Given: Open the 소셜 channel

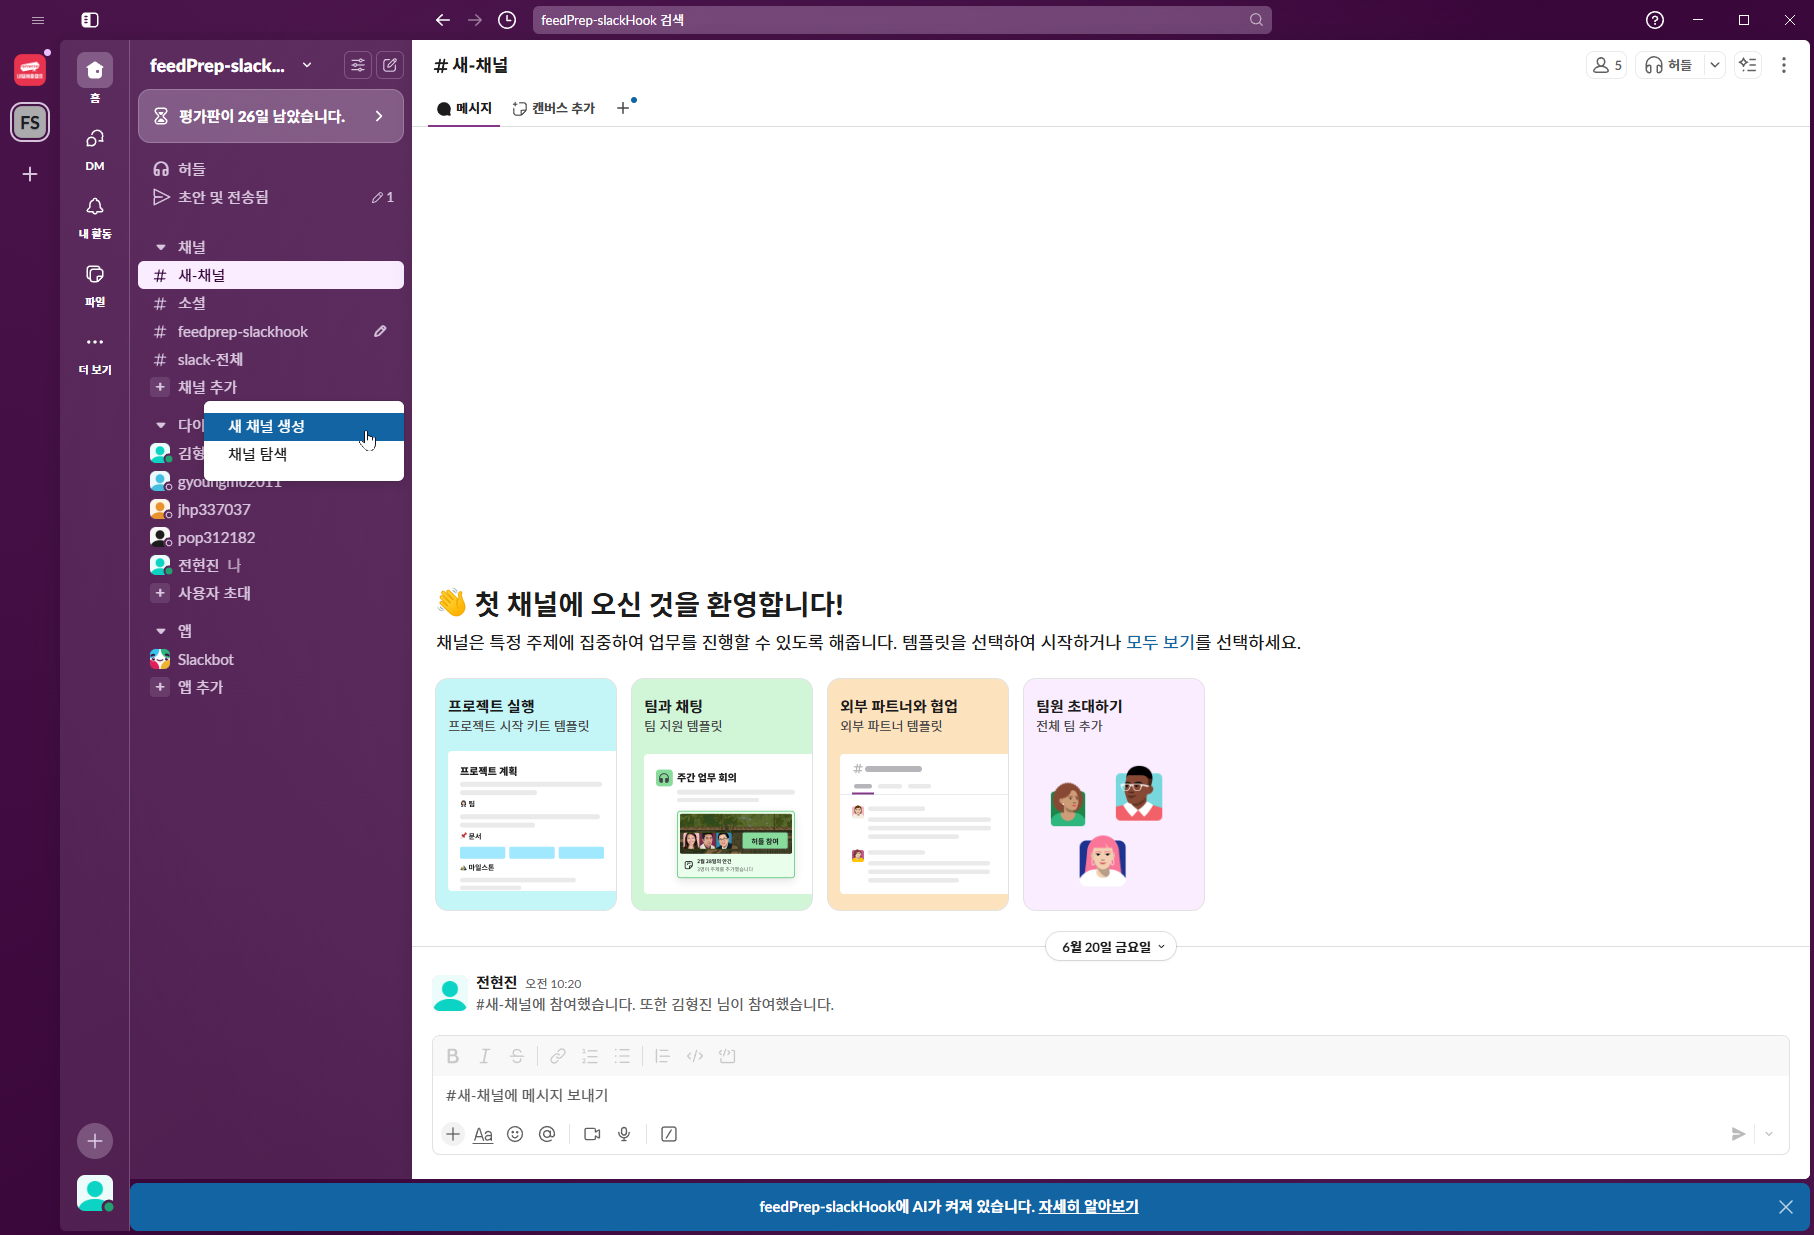Looking at the screenshot, I should 271,303.
